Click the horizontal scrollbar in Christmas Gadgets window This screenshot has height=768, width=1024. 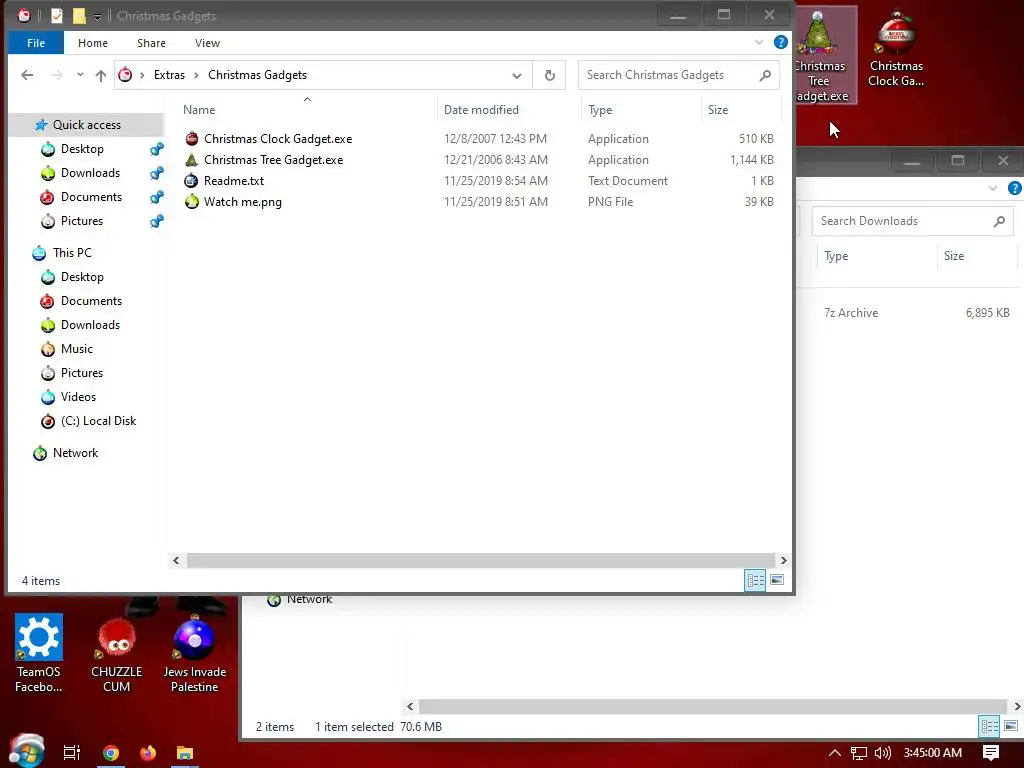[481, 560]
